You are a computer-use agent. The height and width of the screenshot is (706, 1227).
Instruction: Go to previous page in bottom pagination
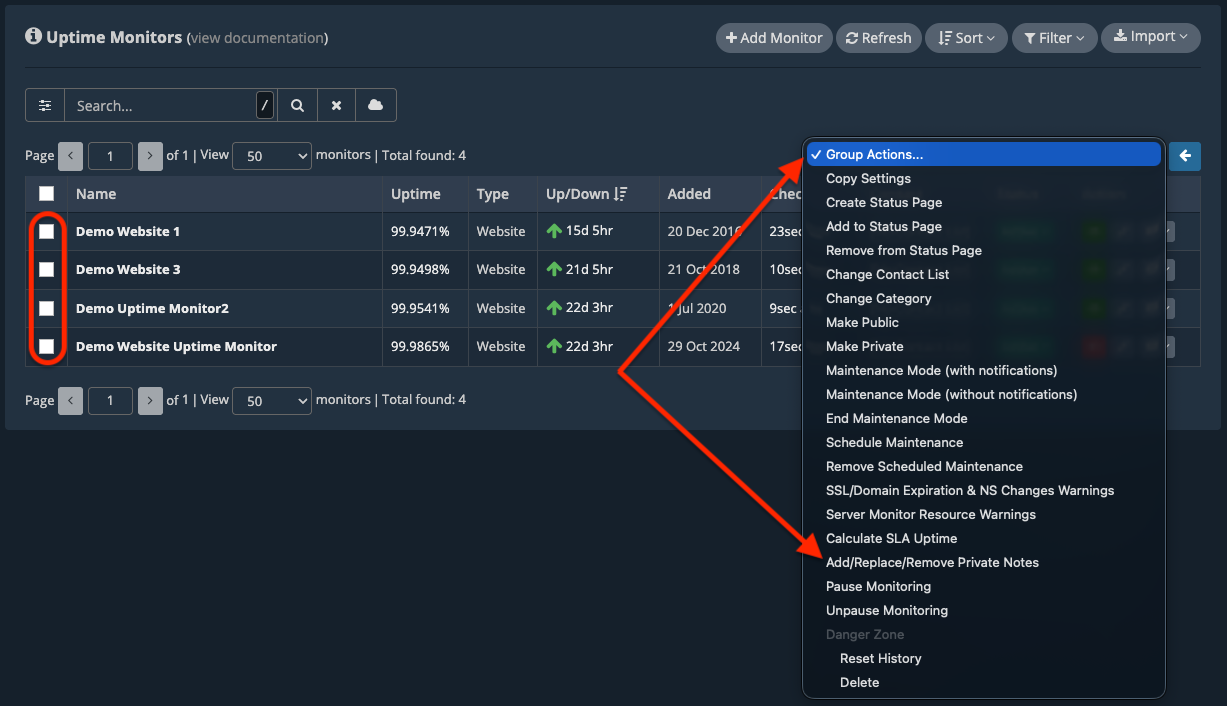(70, 400)
